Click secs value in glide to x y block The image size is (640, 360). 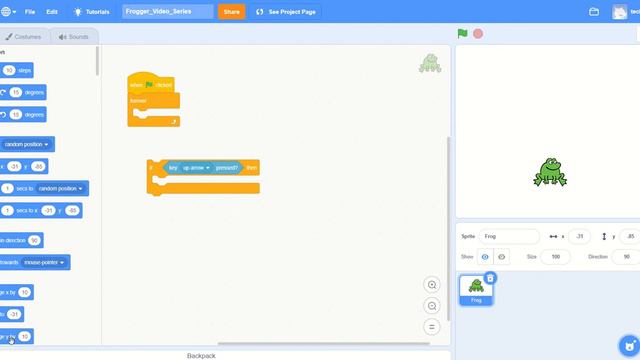[x=7, y=211]
